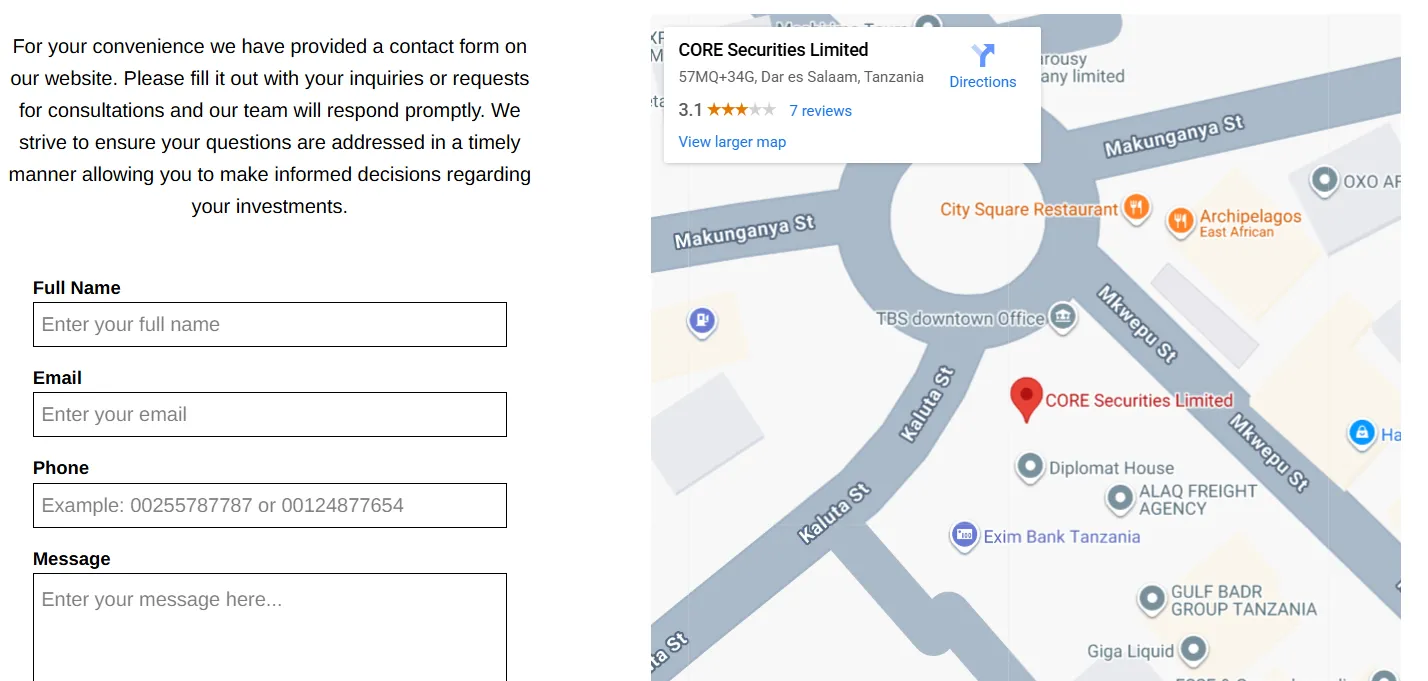Select the Gulf Badr Group Tanzania marker
This screenshot has height=681, width=1428.
(1152, 599)
